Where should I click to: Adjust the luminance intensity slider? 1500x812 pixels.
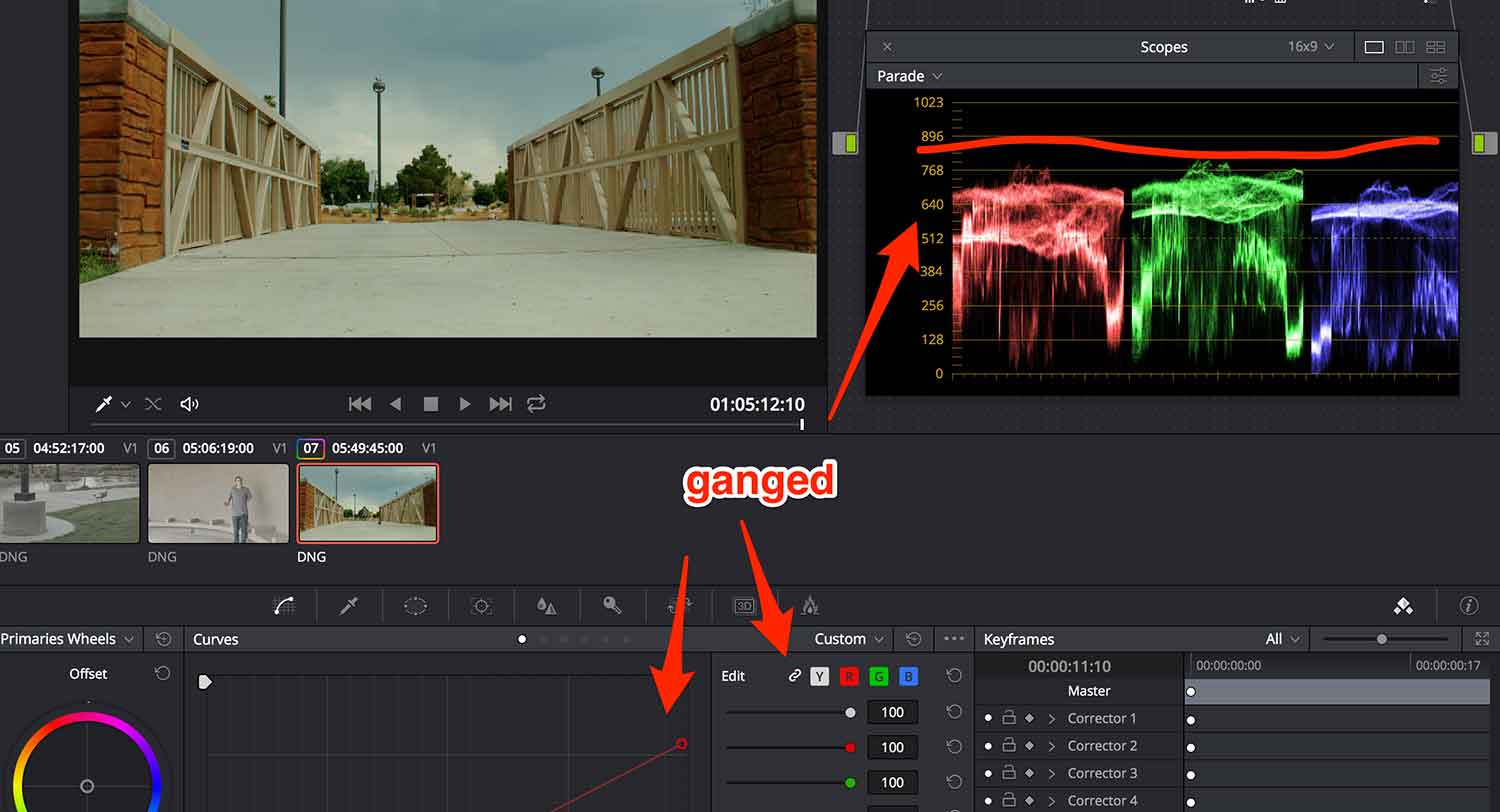(x=850, y=712)
